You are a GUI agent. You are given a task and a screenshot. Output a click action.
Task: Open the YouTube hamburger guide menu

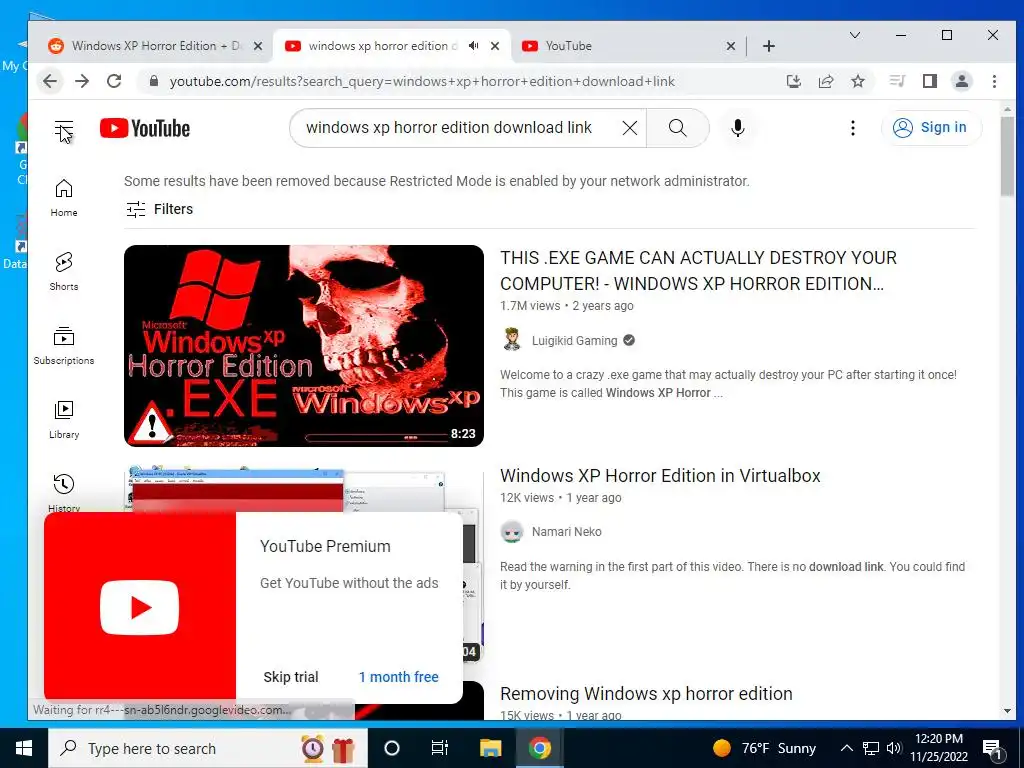64,129
